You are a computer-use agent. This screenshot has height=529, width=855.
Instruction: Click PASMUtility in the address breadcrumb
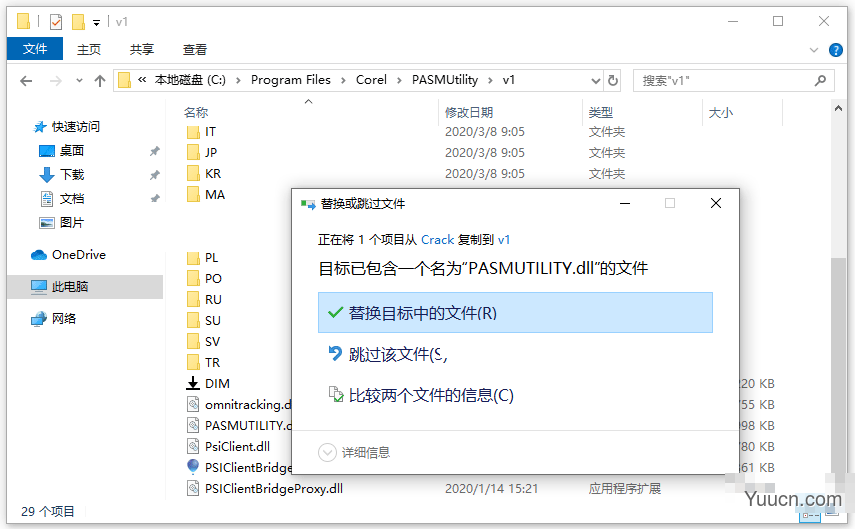445,80
